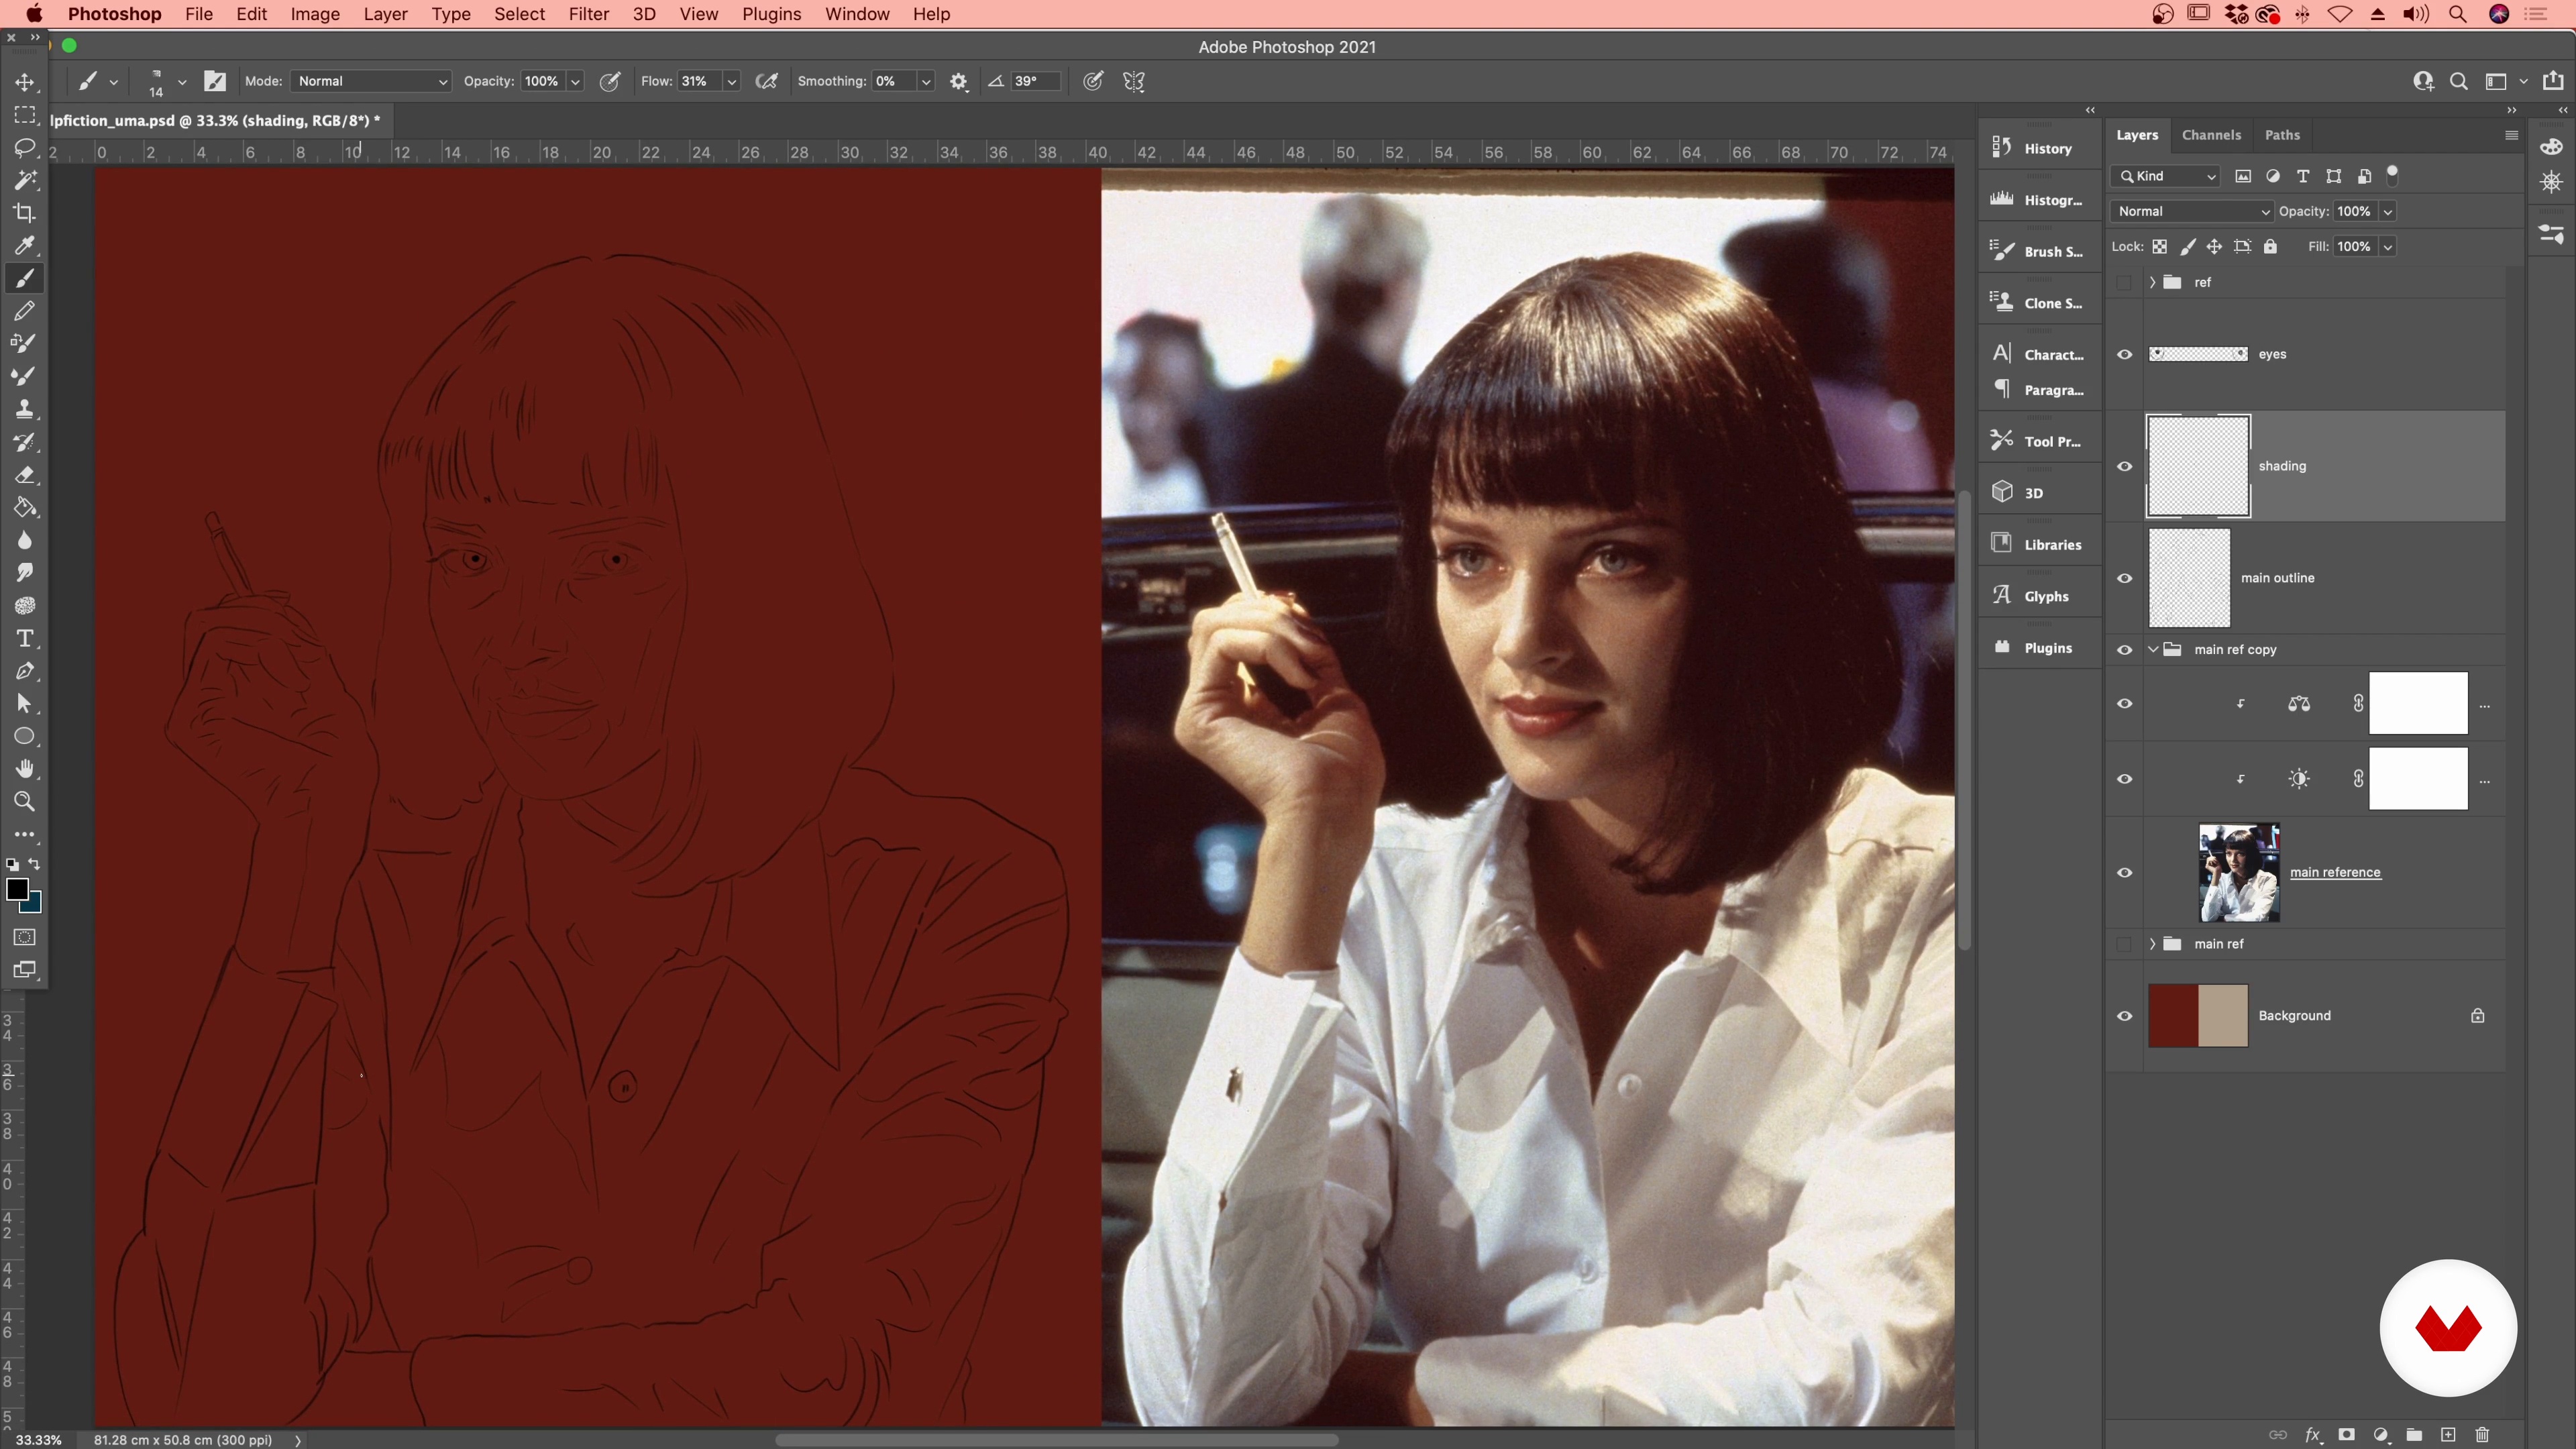Collapse the main ref copy group
This screenshot has width=2576, height=1449.
click(2152, 650)
